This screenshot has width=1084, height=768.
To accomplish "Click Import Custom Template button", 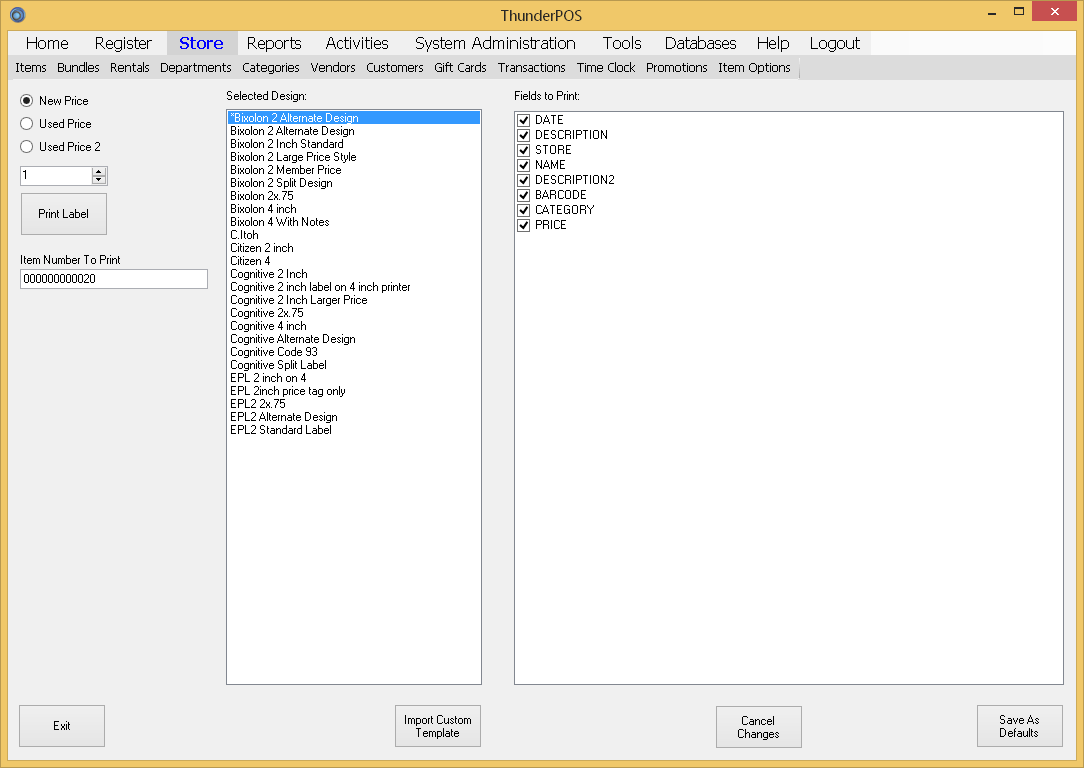I will coord(438,727).
